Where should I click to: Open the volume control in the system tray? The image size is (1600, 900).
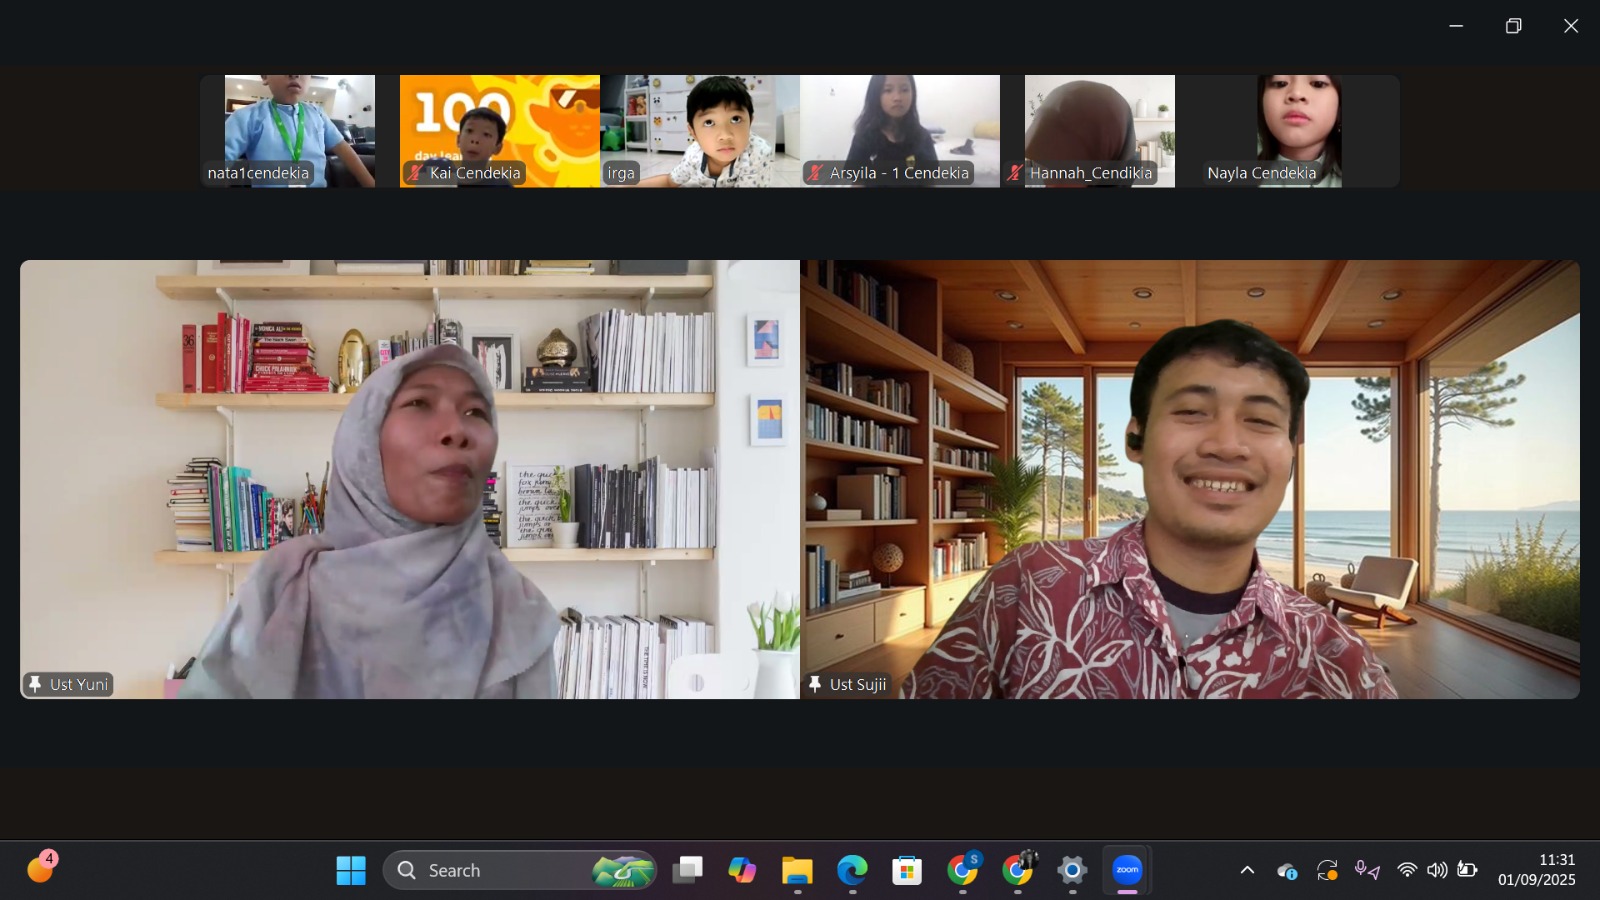(x=1437, y=870)
